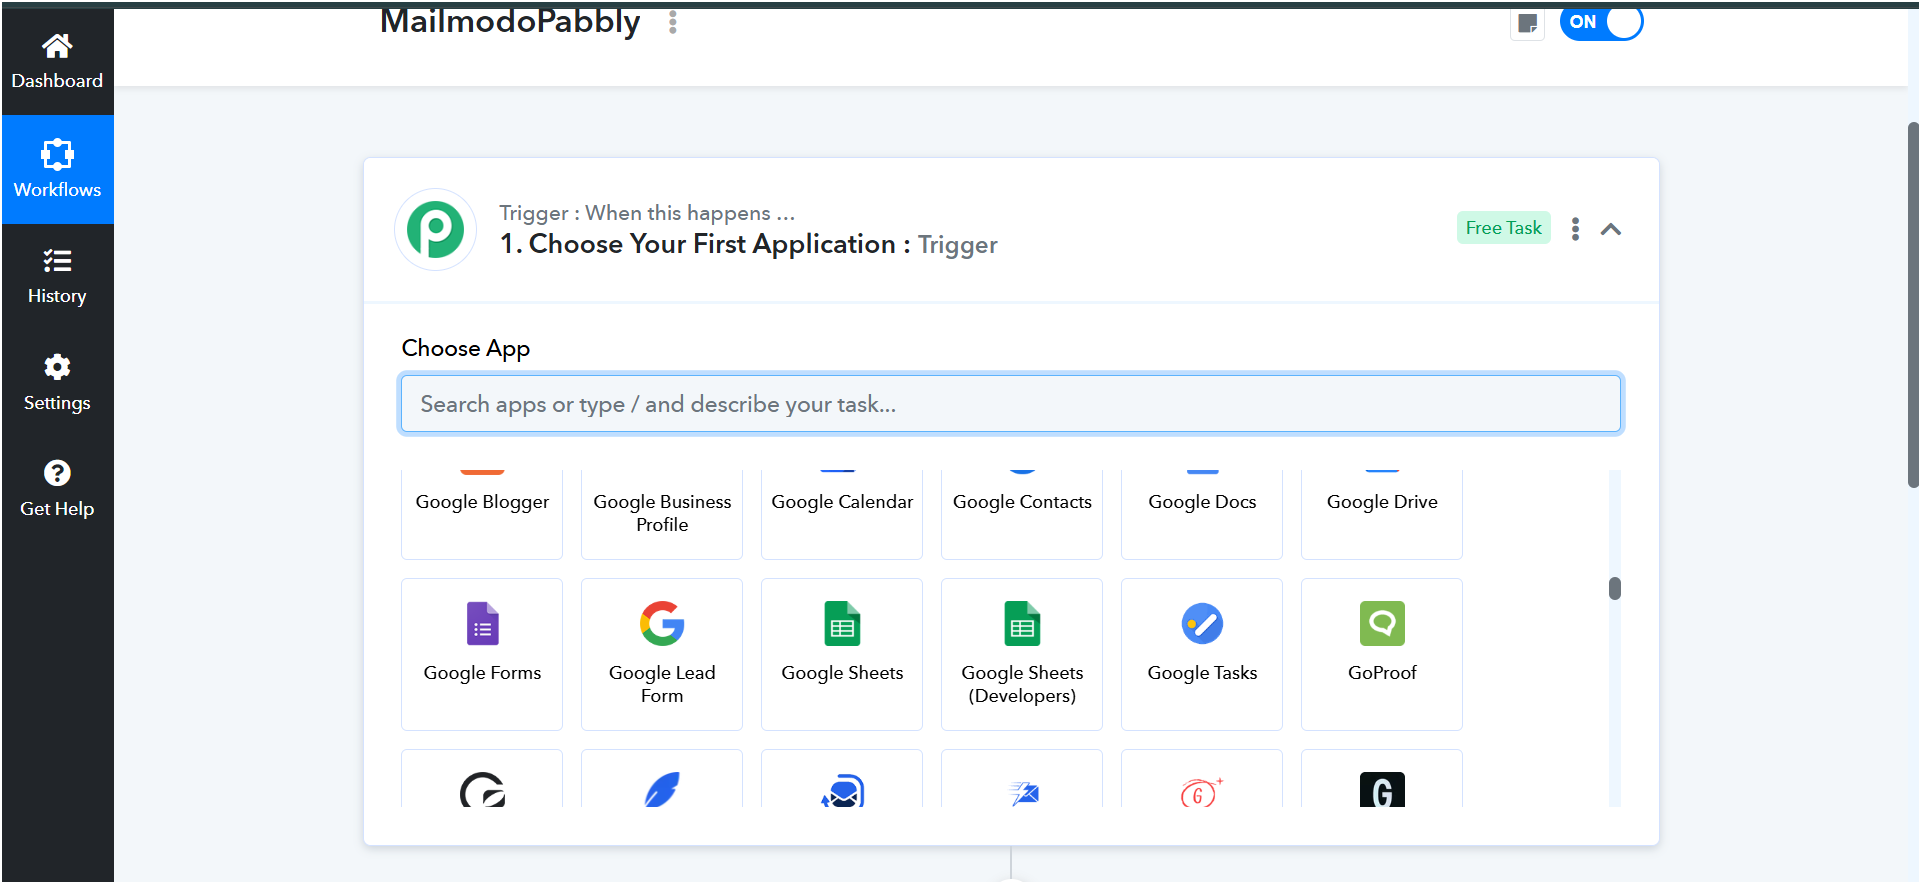This screenshot has height=884, width=1921.
Task: Click the MailmodoPabbly workflow title
Action: point(510,22)
